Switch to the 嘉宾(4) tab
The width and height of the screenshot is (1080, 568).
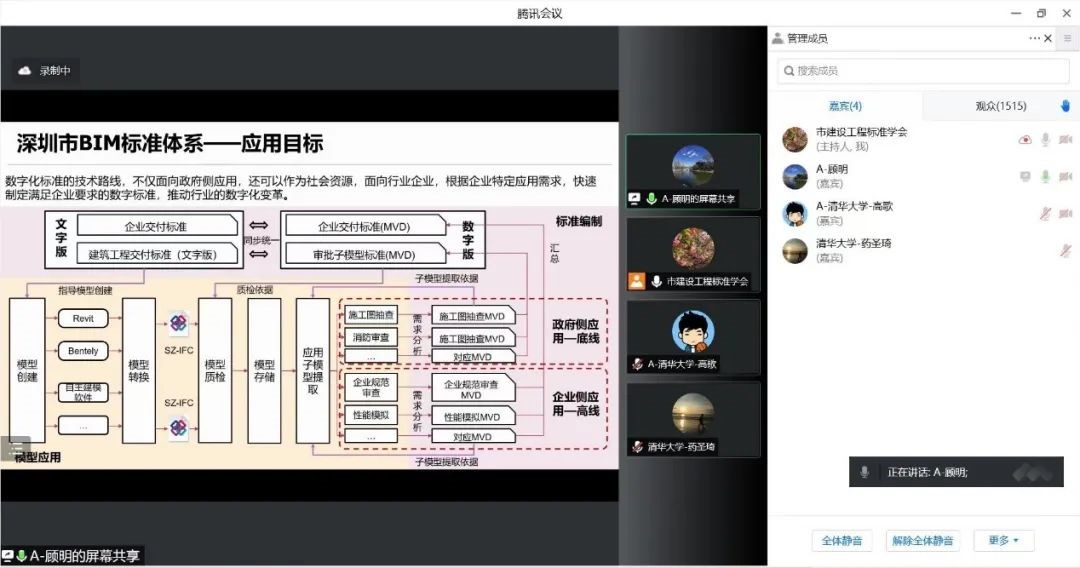click(845, 106)
